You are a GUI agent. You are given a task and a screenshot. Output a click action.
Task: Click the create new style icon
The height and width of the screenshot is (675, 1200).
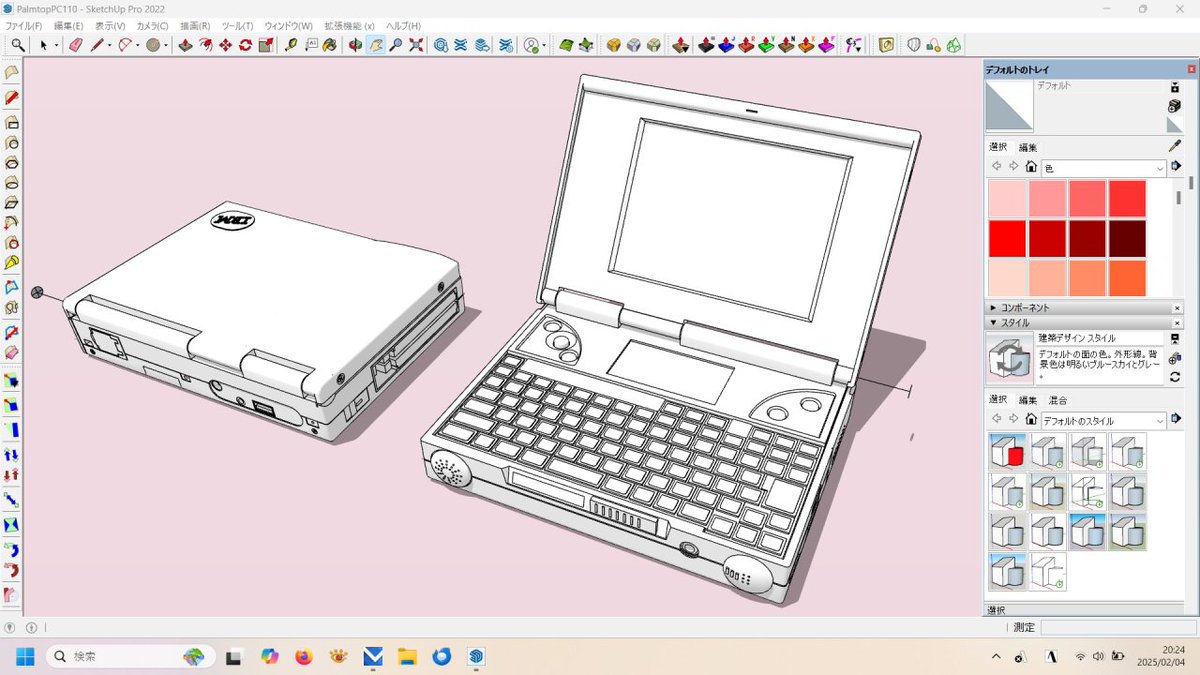(x=1175, y=357)
